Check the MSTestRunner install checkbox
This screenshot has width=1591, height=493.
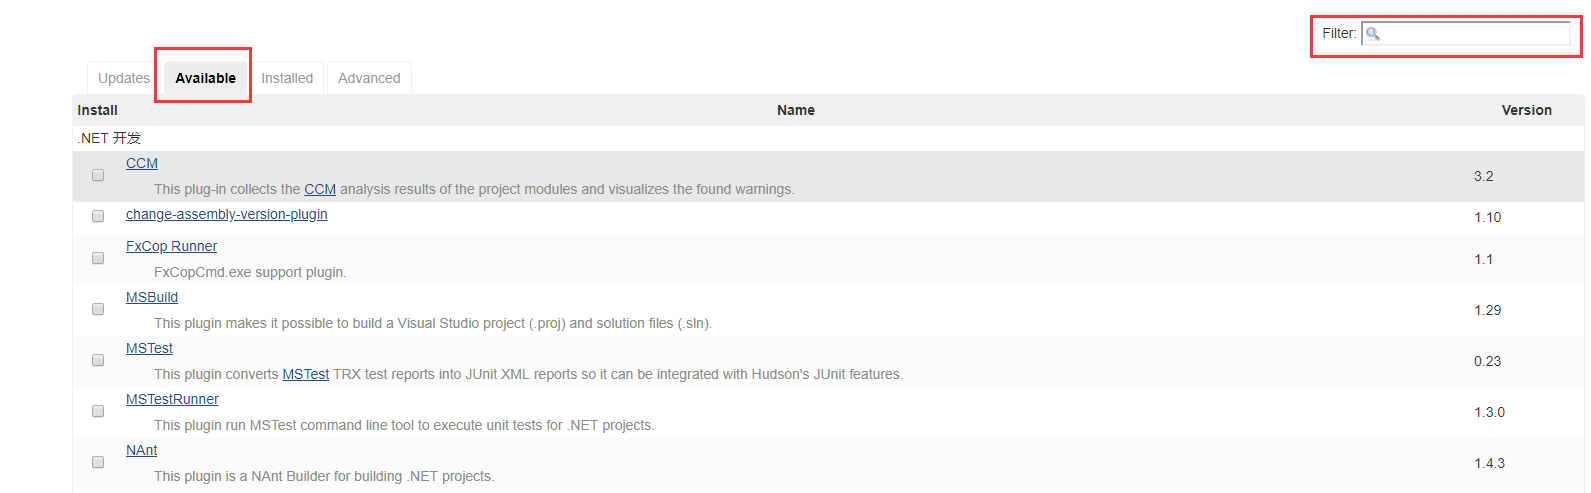click(98, 411)
